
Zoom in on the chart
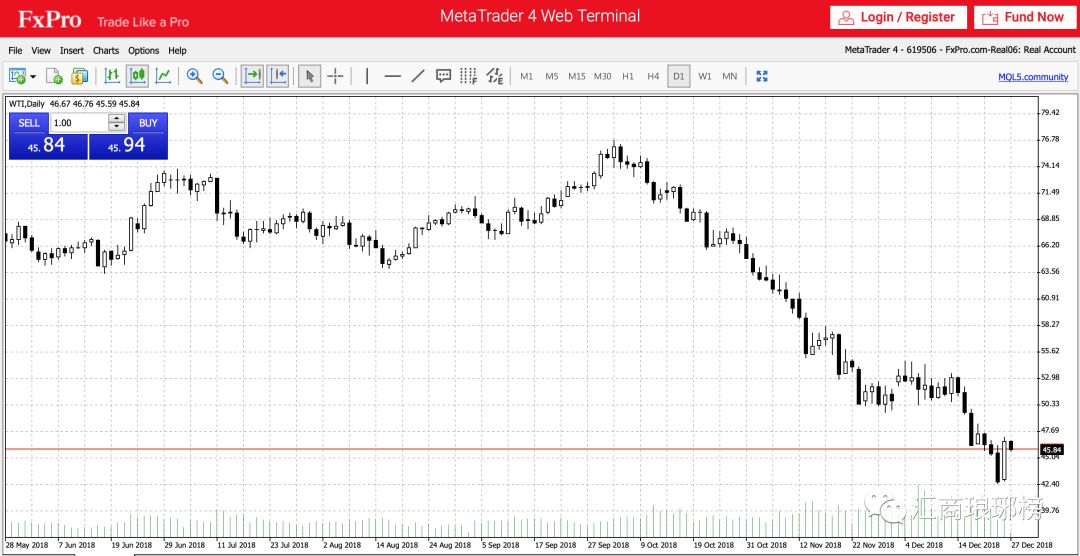tap(194, 76)
